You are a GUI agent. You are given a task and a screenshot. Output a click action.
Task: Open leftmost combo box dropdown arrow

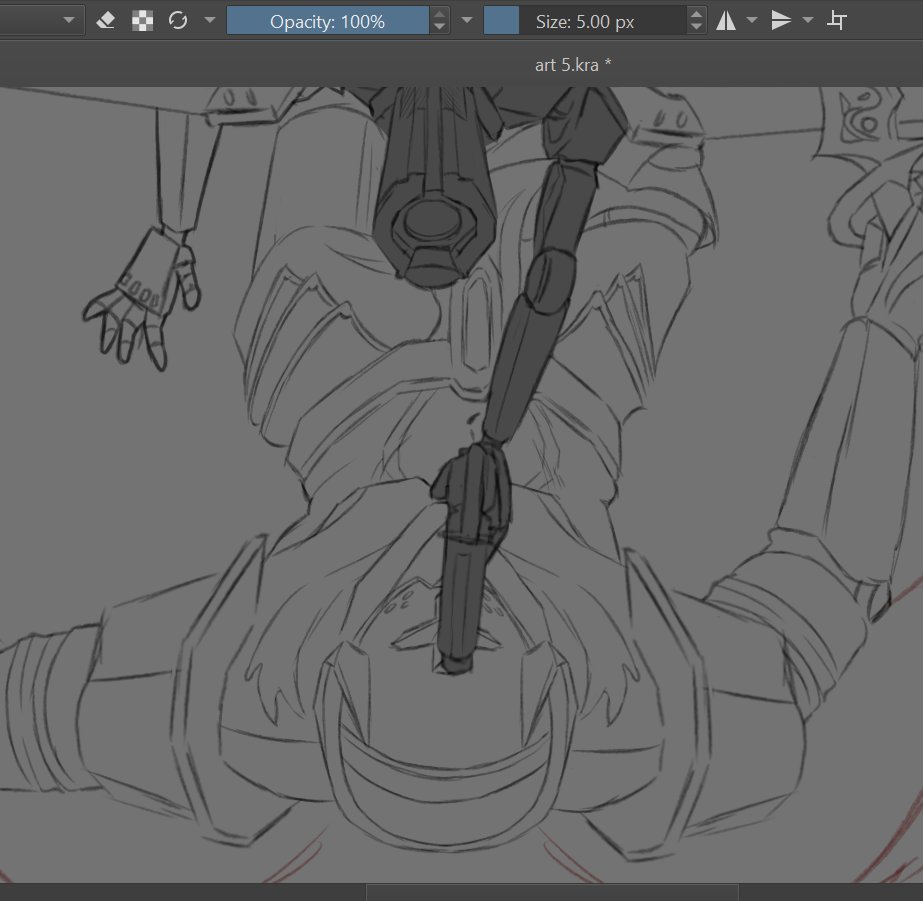69,20
